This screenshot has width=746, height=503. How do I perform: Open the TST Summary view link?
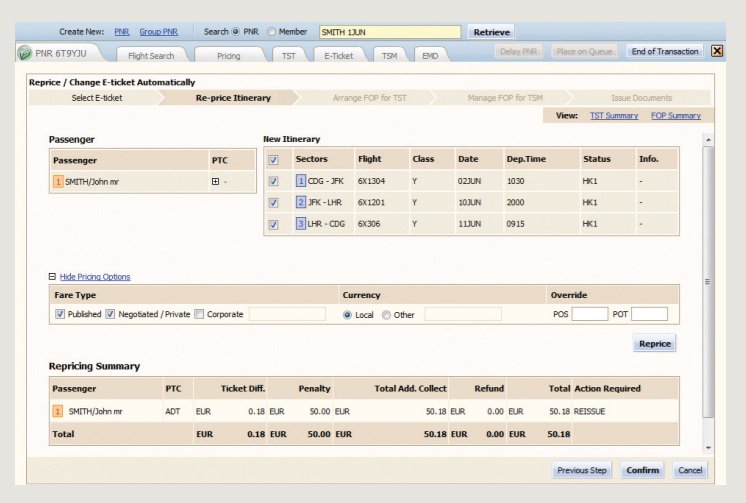[614, 116]
